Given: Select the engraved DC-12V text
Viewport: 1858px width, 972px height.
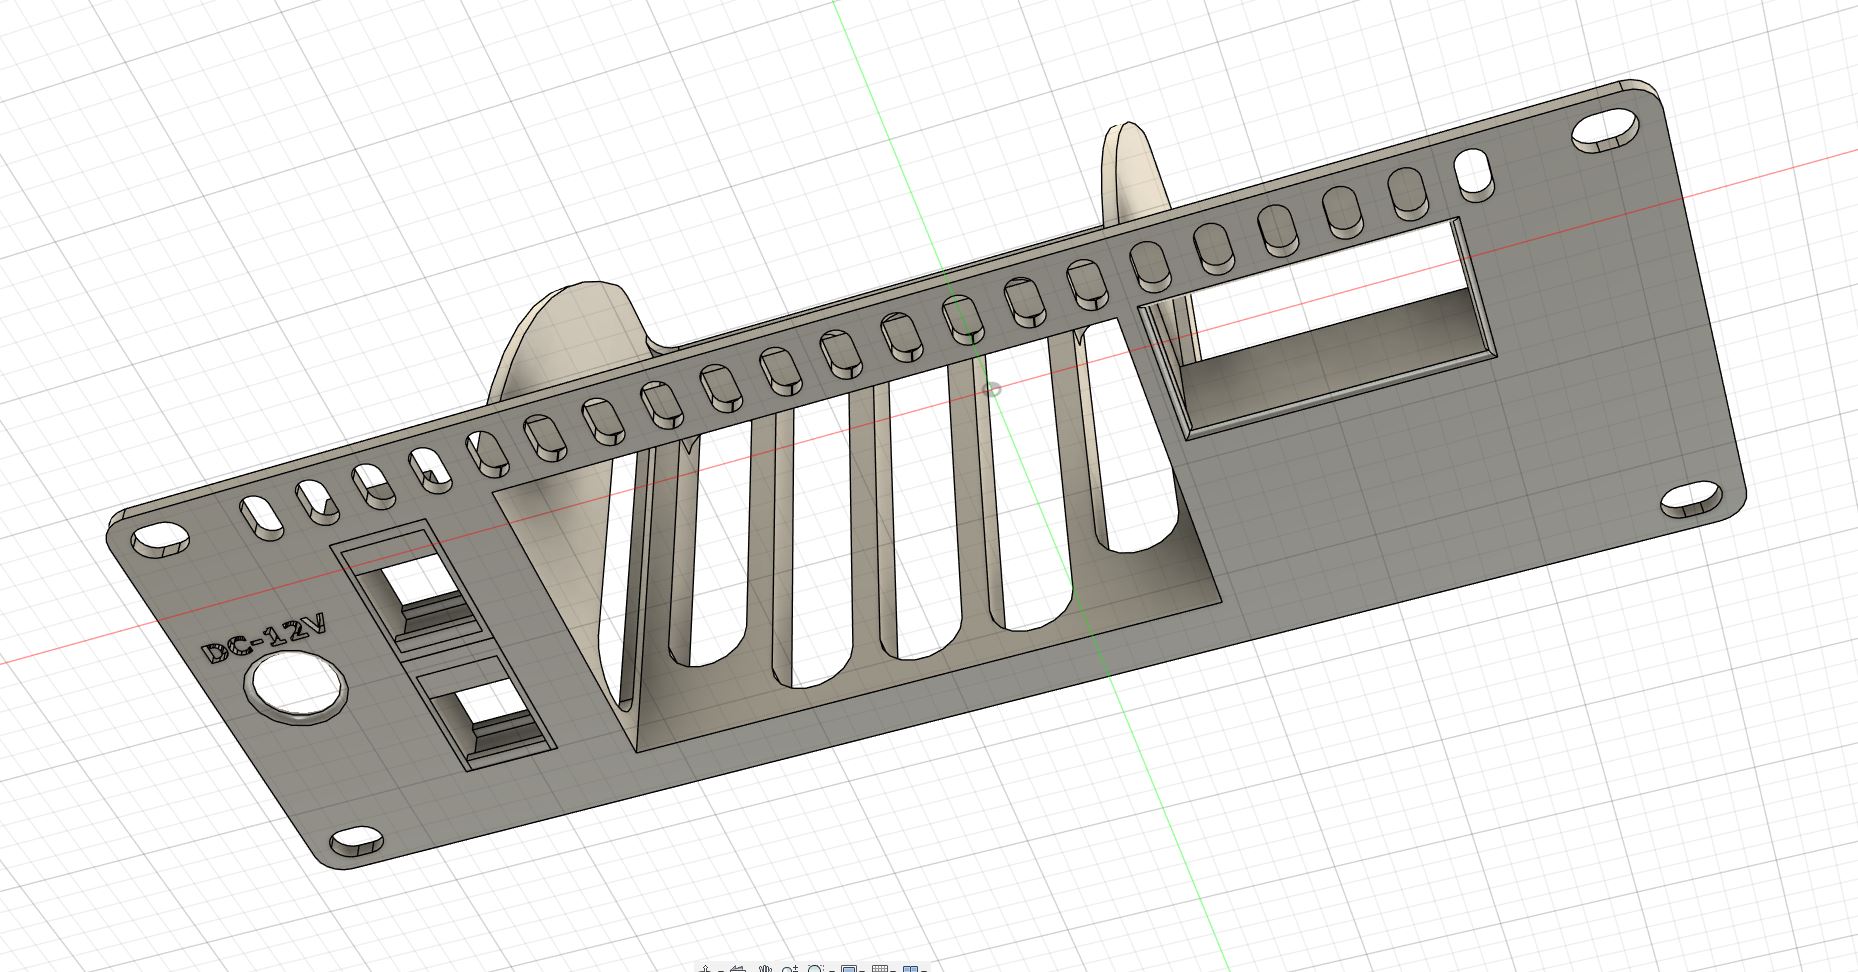Looking at the screenshot, I should (x=263, y=638).
